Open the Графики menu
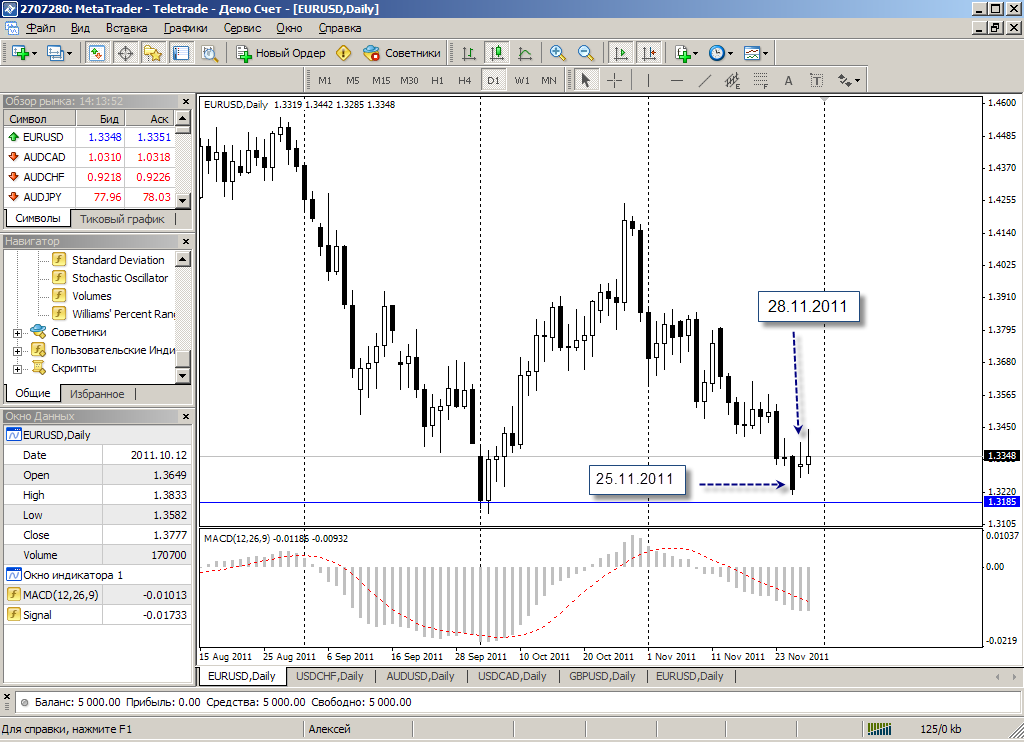 coord(186,28)
